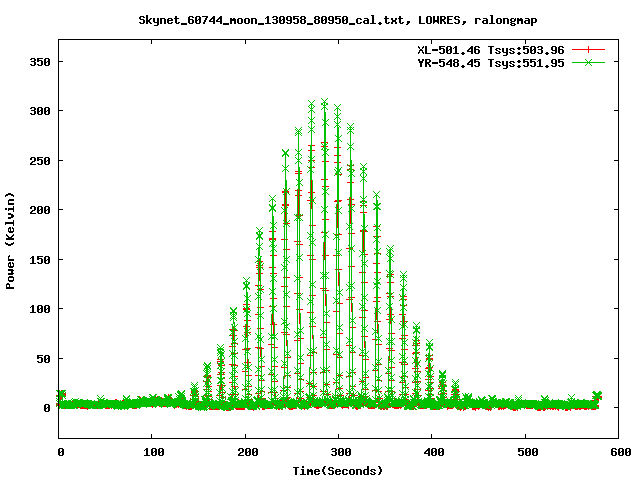Click y-axis tick label 200
640x480 pixels.
click(x=40, y=210)
